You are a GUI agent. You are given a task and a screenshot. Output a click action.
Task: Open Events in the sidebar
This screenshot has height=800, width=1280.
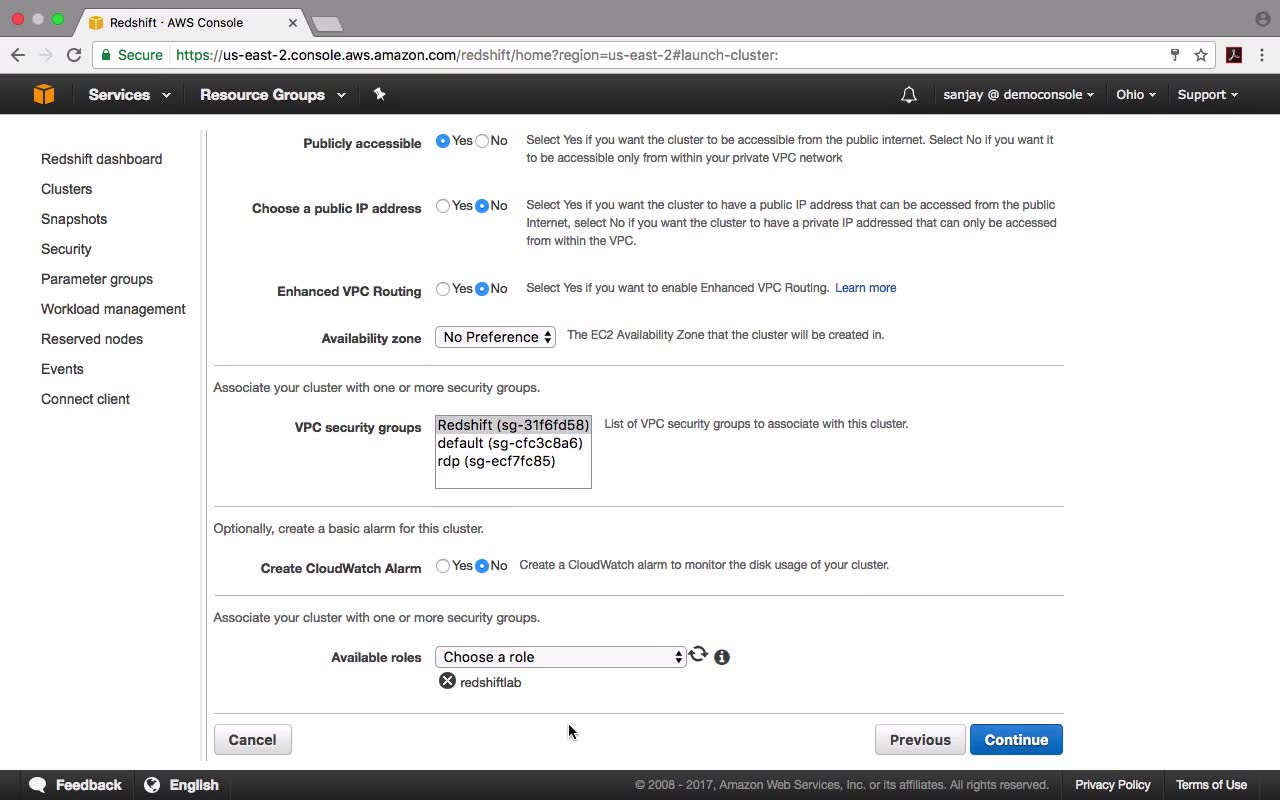[62, 369]
